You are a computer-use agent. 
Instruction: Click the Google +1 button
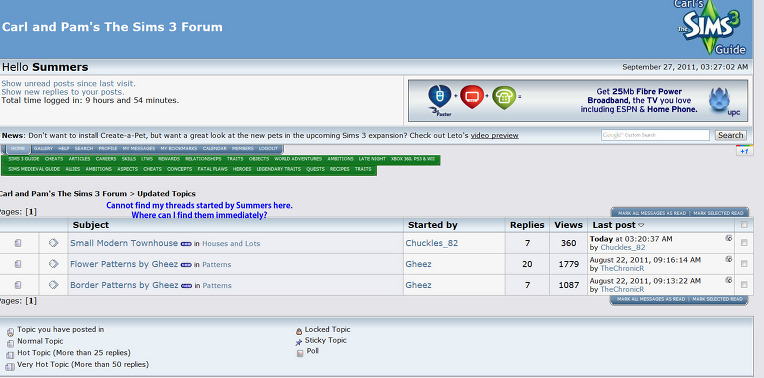(x=744, y=151)
